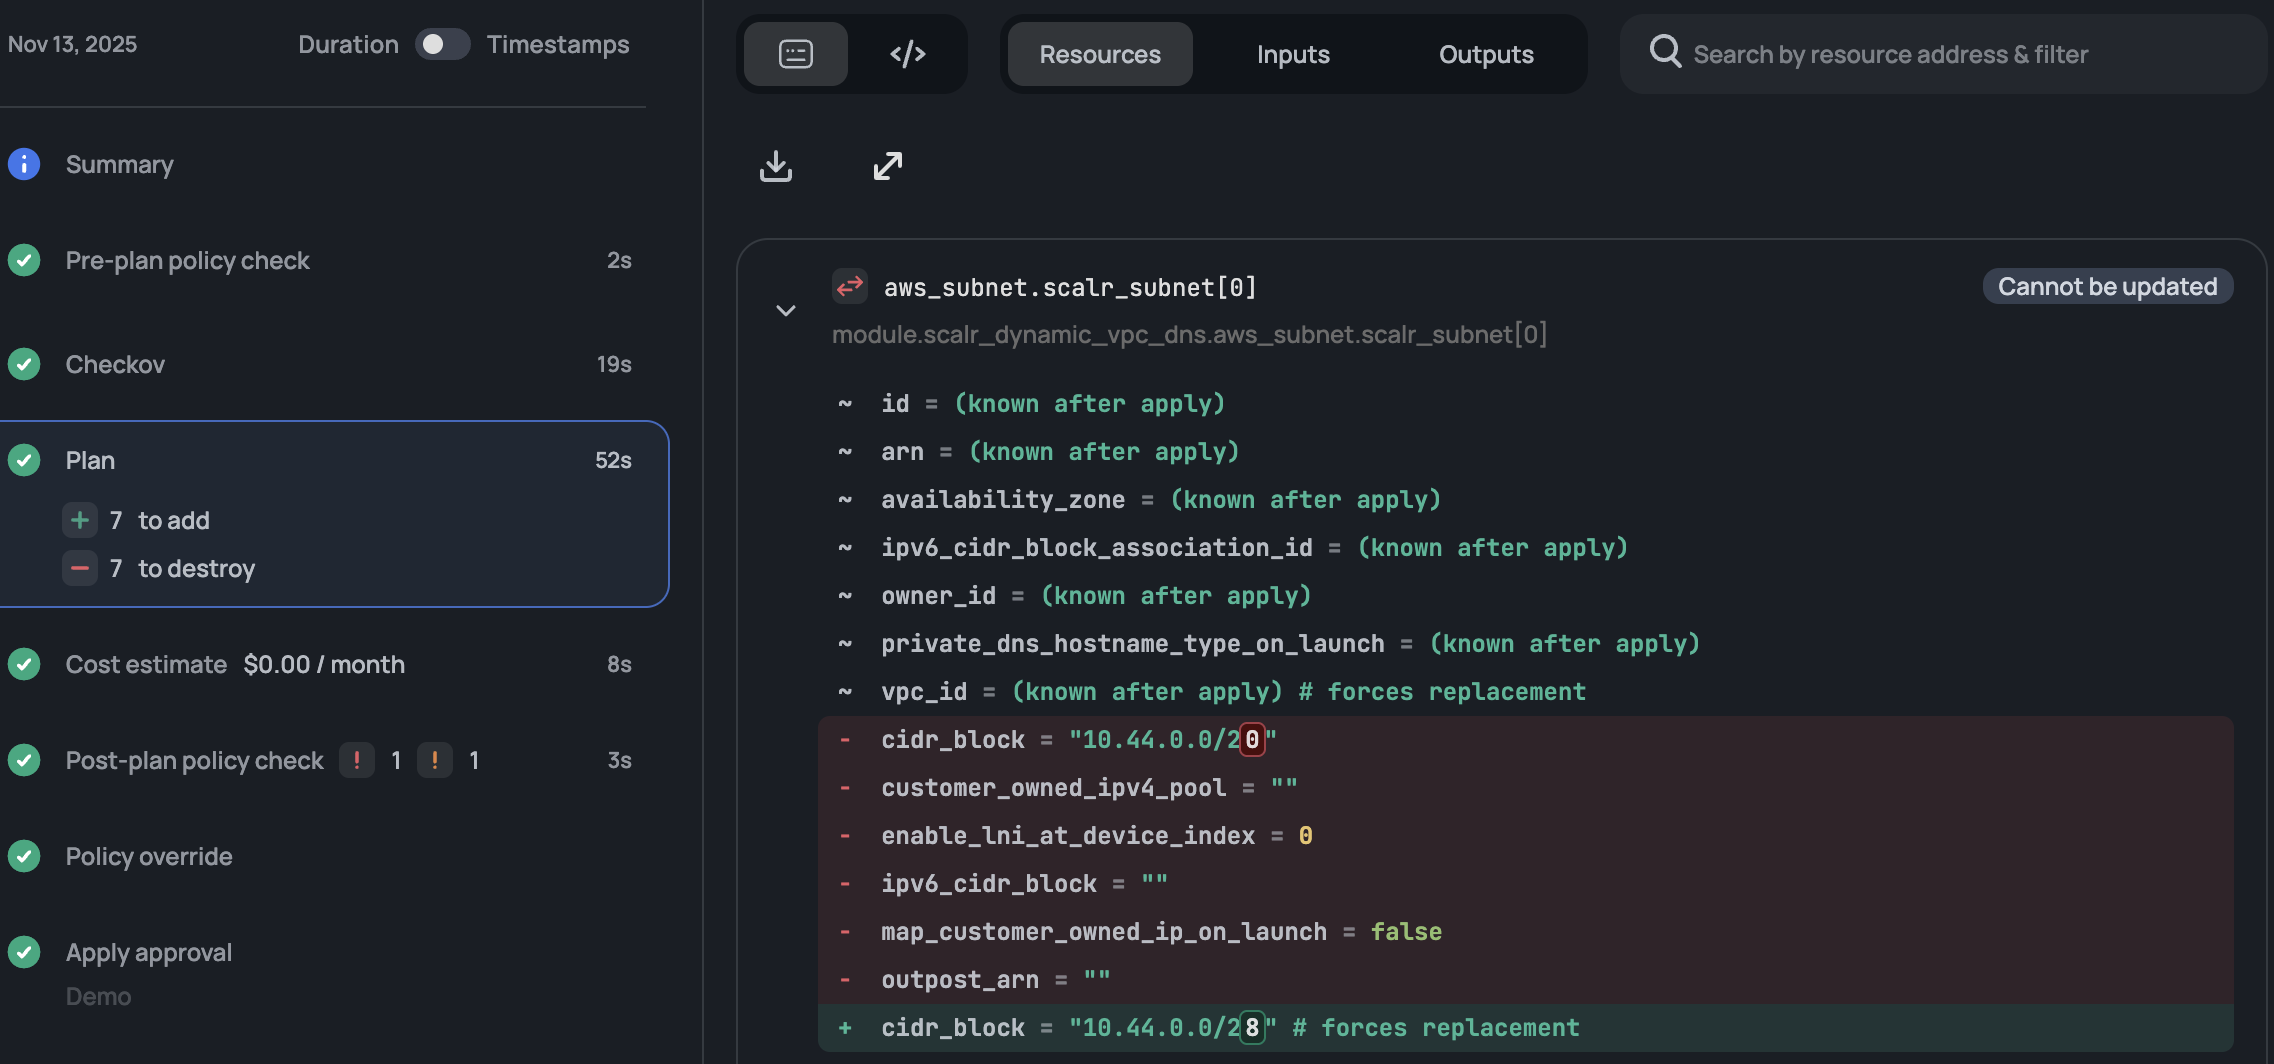Screen dimensions: 2274x1064
Task: Click the Summary info icon
Action: [24, 164]
